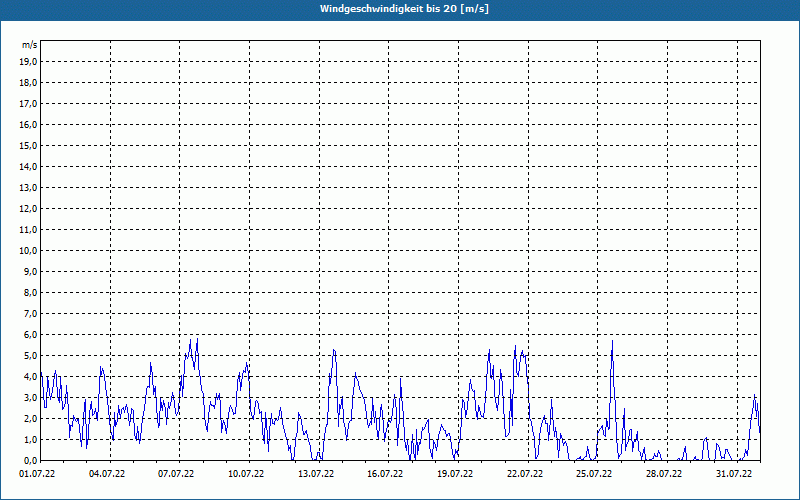800x500 pixels.
Task: Select date label 13.07.22
Action: click(x=316, y=474)
